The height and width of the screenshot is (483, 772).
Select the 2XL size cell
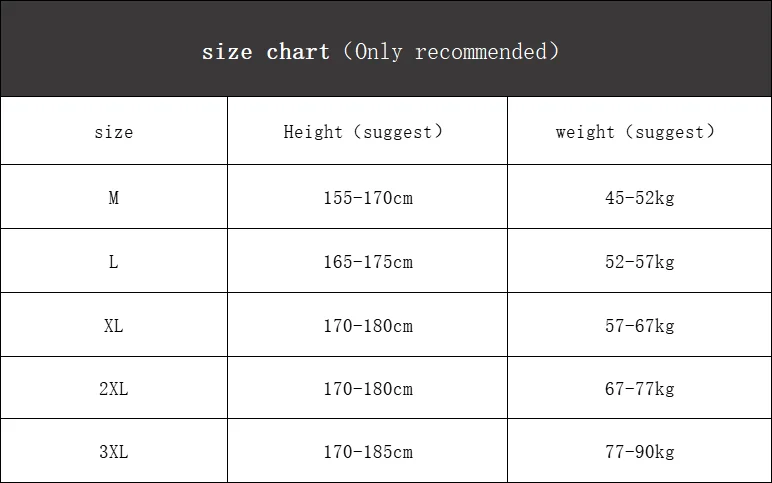(x=113, y=389)
